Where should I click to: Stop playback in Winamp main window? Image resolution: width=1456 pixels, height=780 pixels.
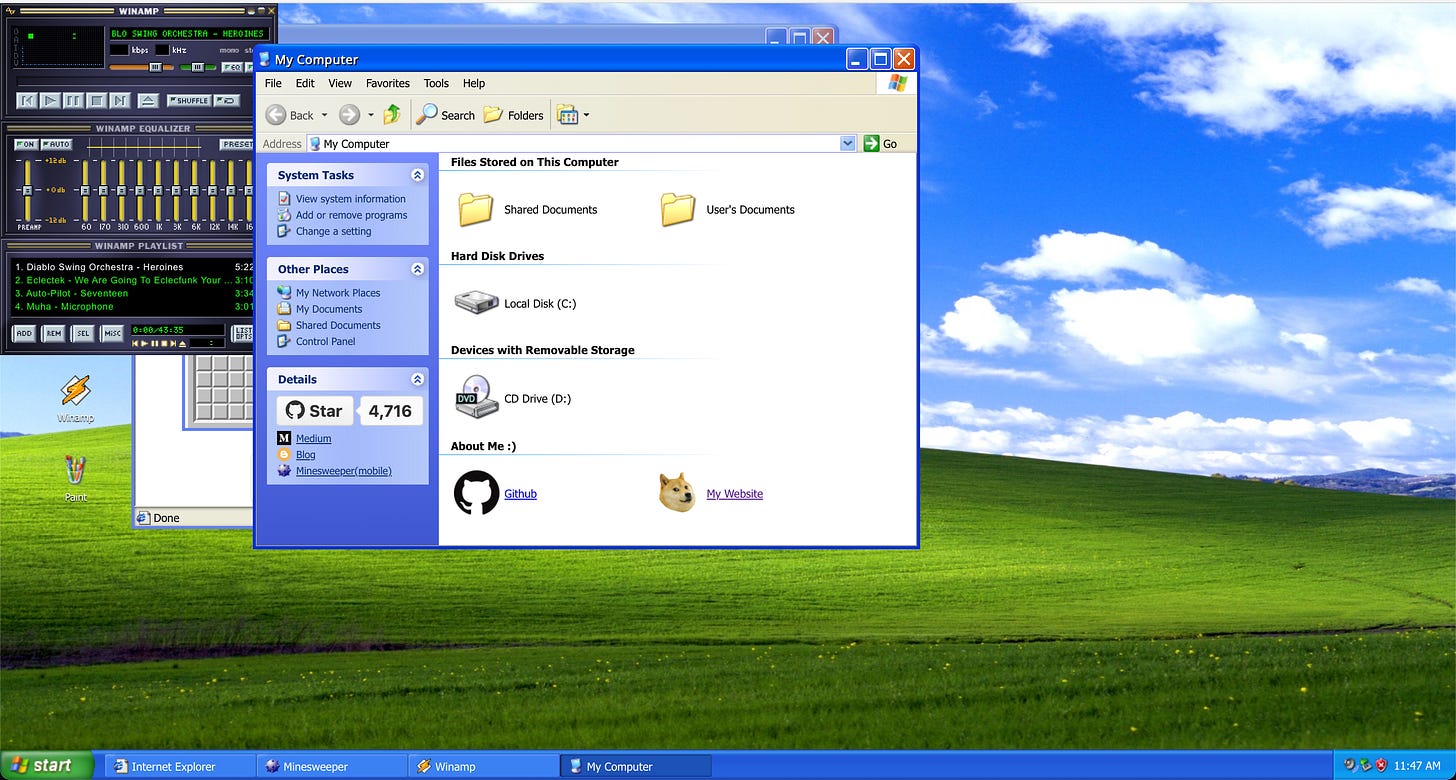click(97, 100)
